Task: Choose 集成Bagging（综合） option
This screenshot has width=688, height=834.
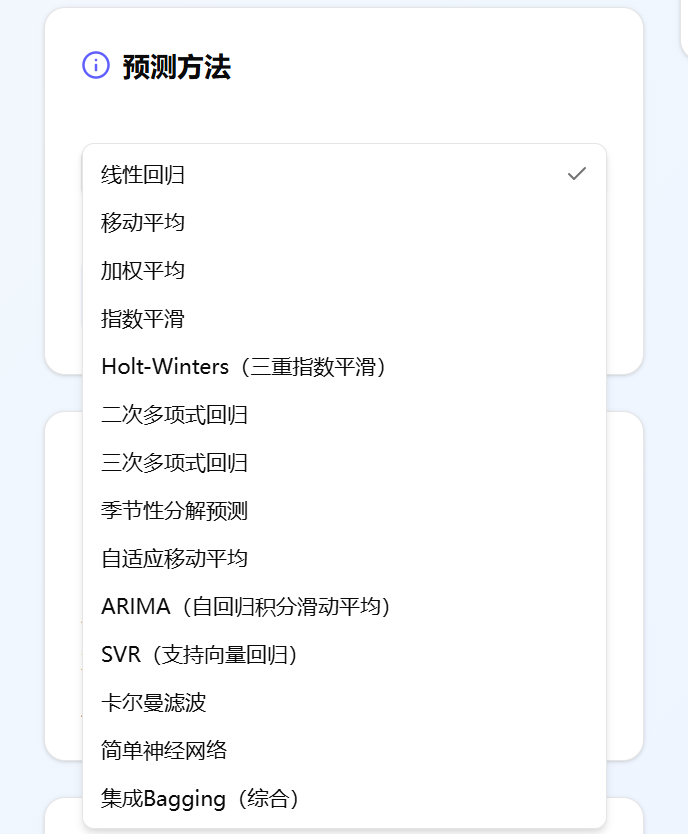Action: click(201, 798)
